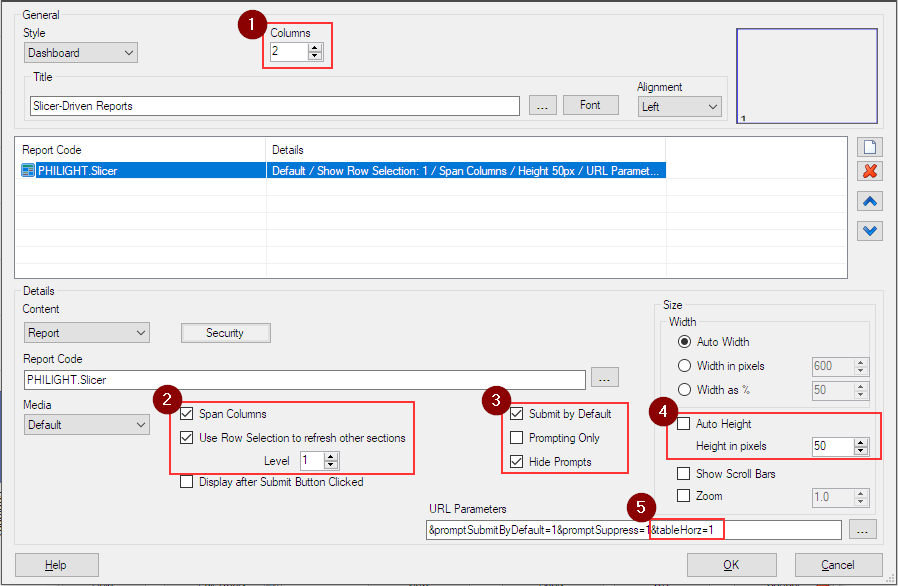Click the new report section icon
The width and height of the screenshot is (898, 586).
pyautogui.click(x=869, y=147)
